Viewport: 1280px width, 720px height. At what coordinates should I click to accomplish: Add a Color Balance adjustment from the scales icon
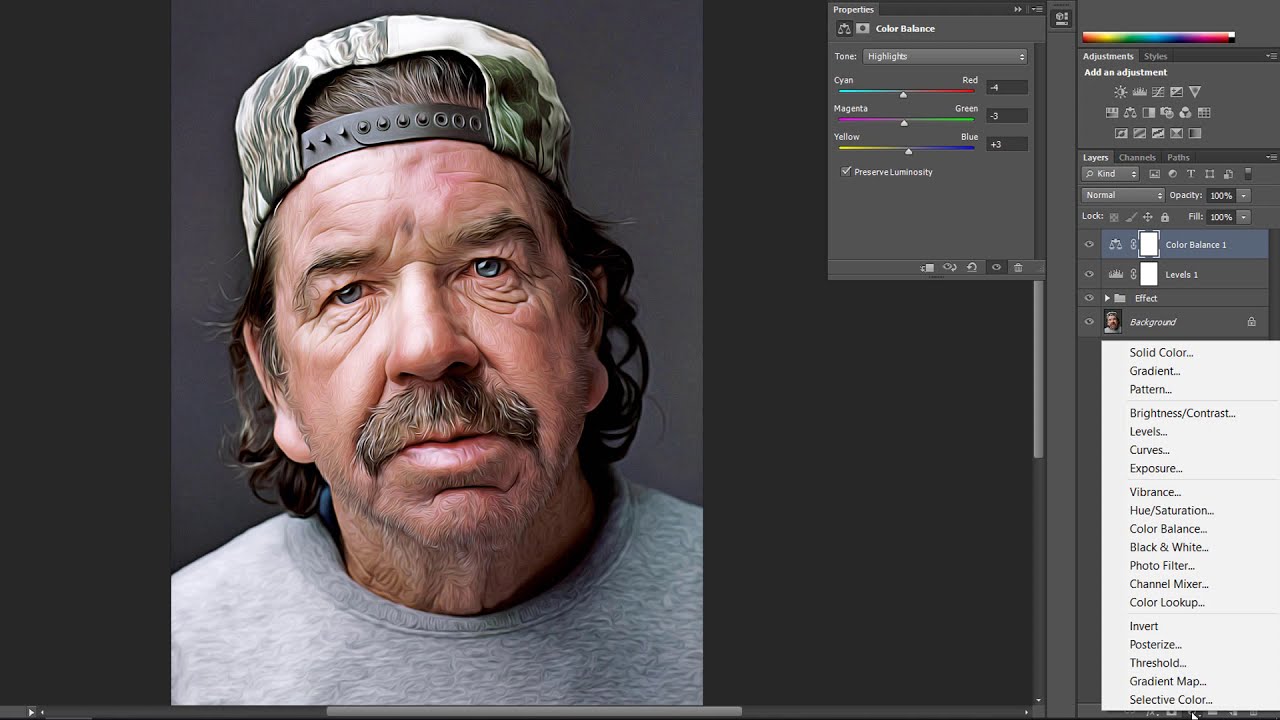point(1130,113)
